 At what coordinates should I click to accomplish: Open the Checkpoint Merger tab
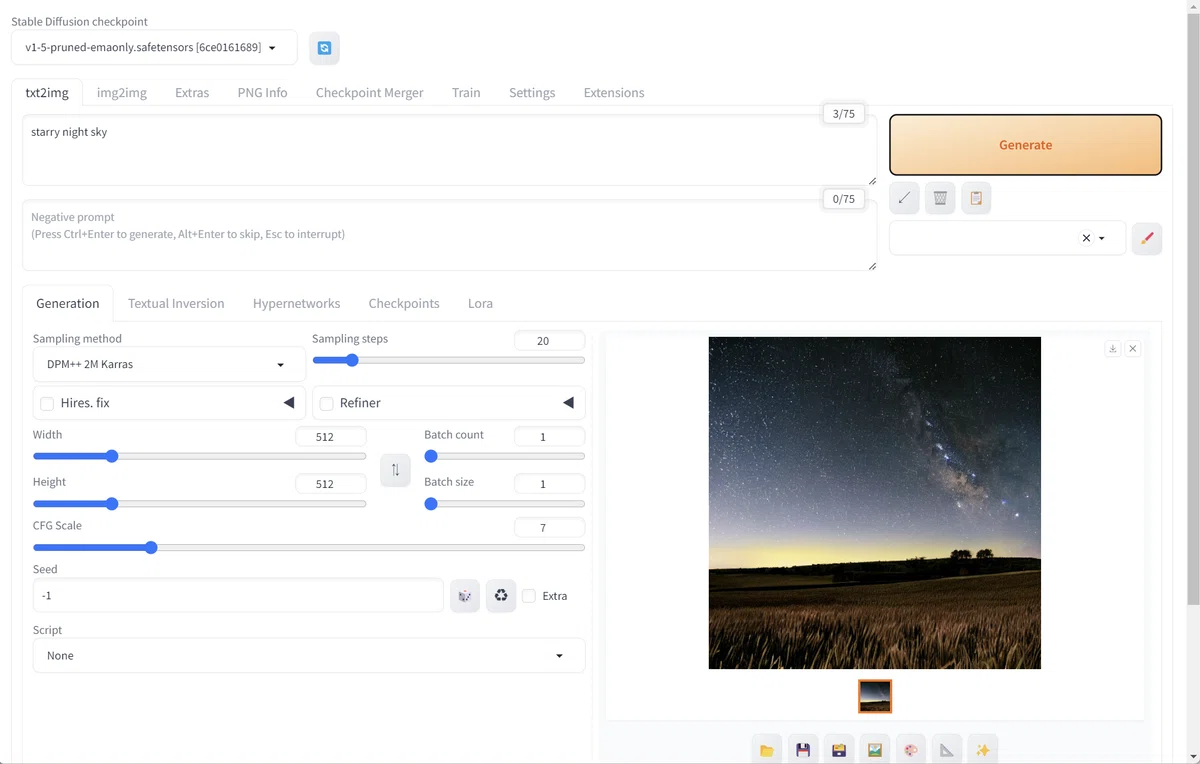coord(370,92)
